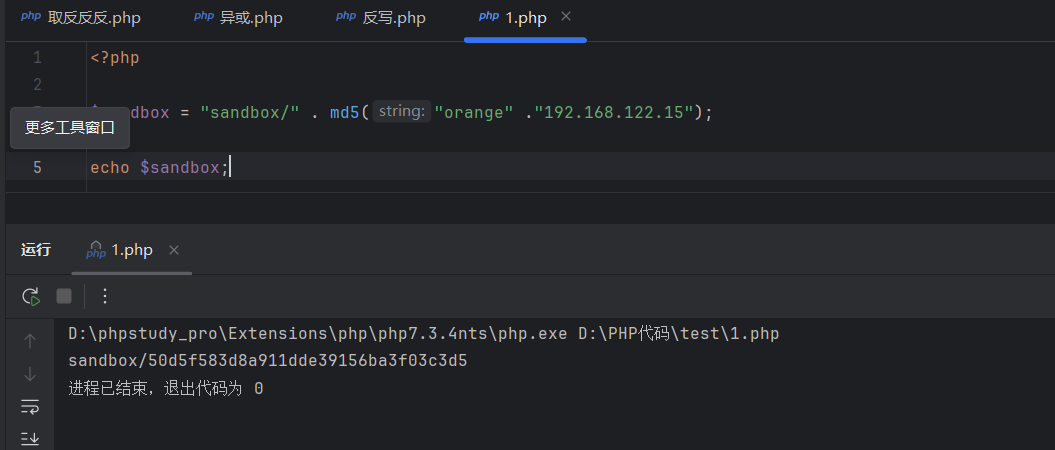Viewport: 1055px width, 450px height.
Task: Toggle scroll to end of console
Action: [30, 438]
